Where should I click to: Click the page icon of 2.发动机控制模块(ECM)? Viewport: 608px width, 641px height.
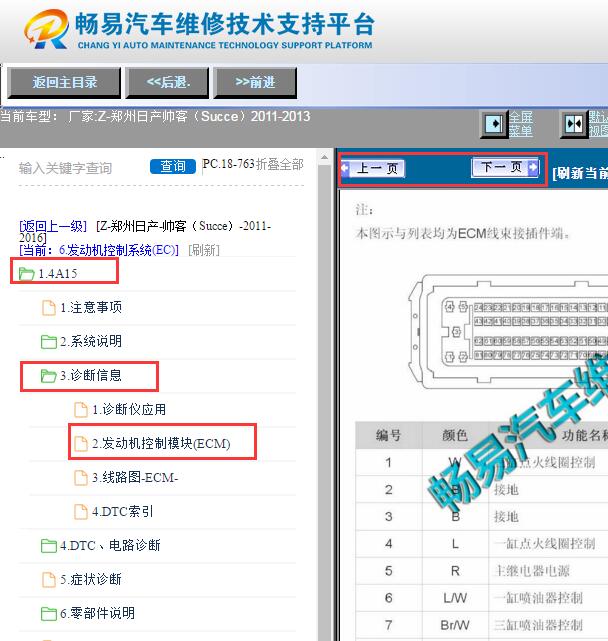point(81,443)
